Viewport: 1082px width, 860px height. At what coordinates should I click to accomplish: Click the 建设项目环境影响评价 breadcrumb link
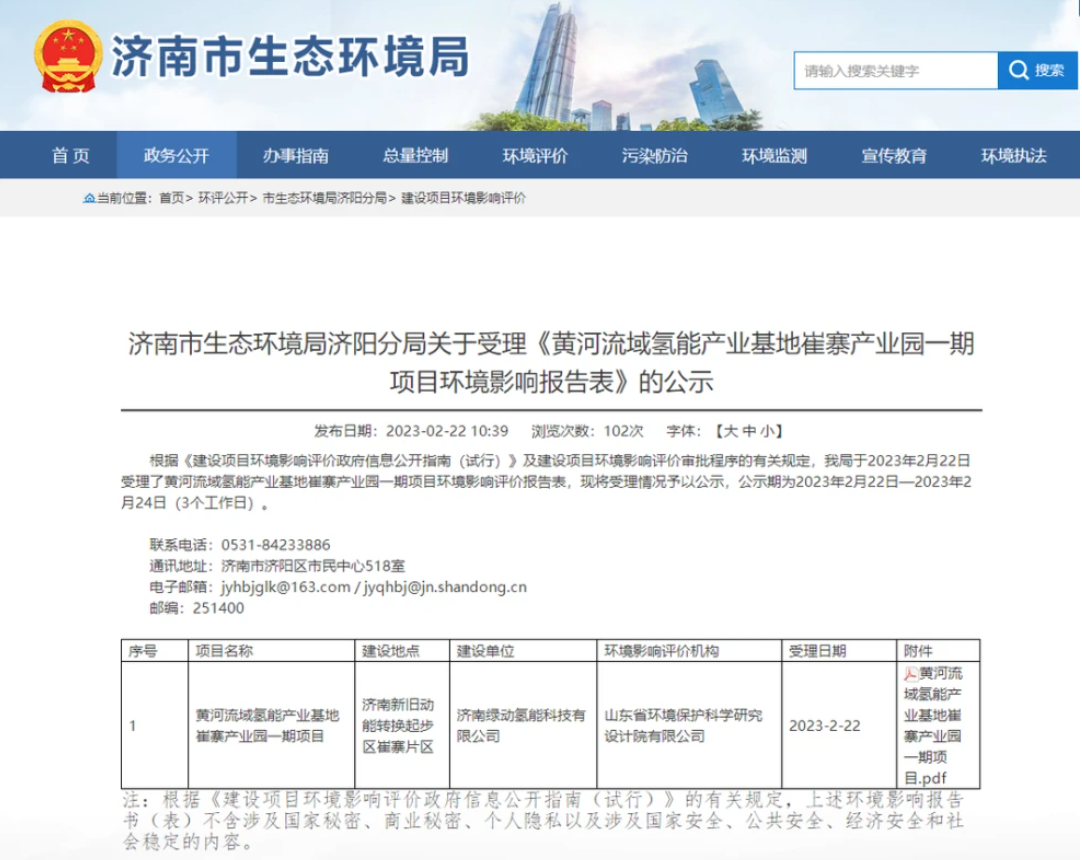[463, 198]
